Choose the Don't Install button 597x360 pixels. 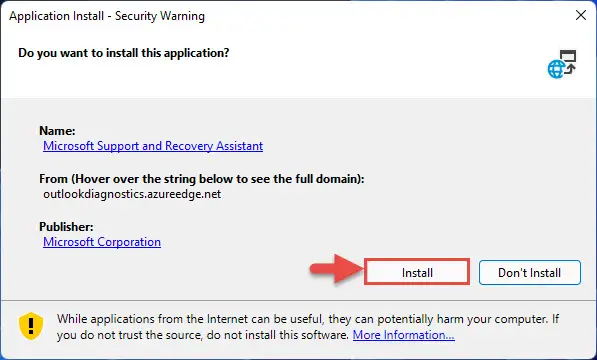click(x=530, y=272)
